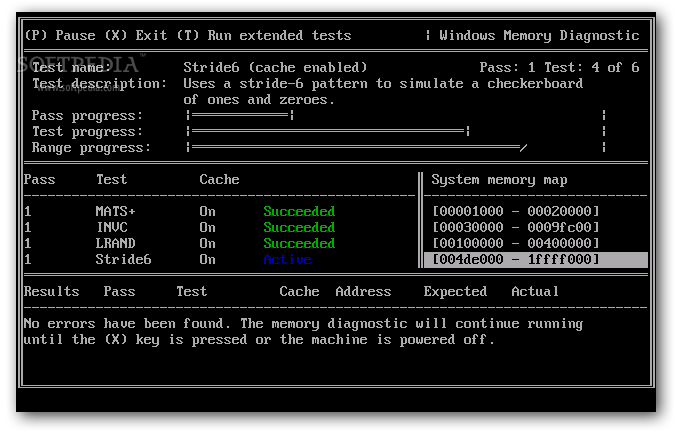Click the Succeeded status for MATS+

click(299, 211)
